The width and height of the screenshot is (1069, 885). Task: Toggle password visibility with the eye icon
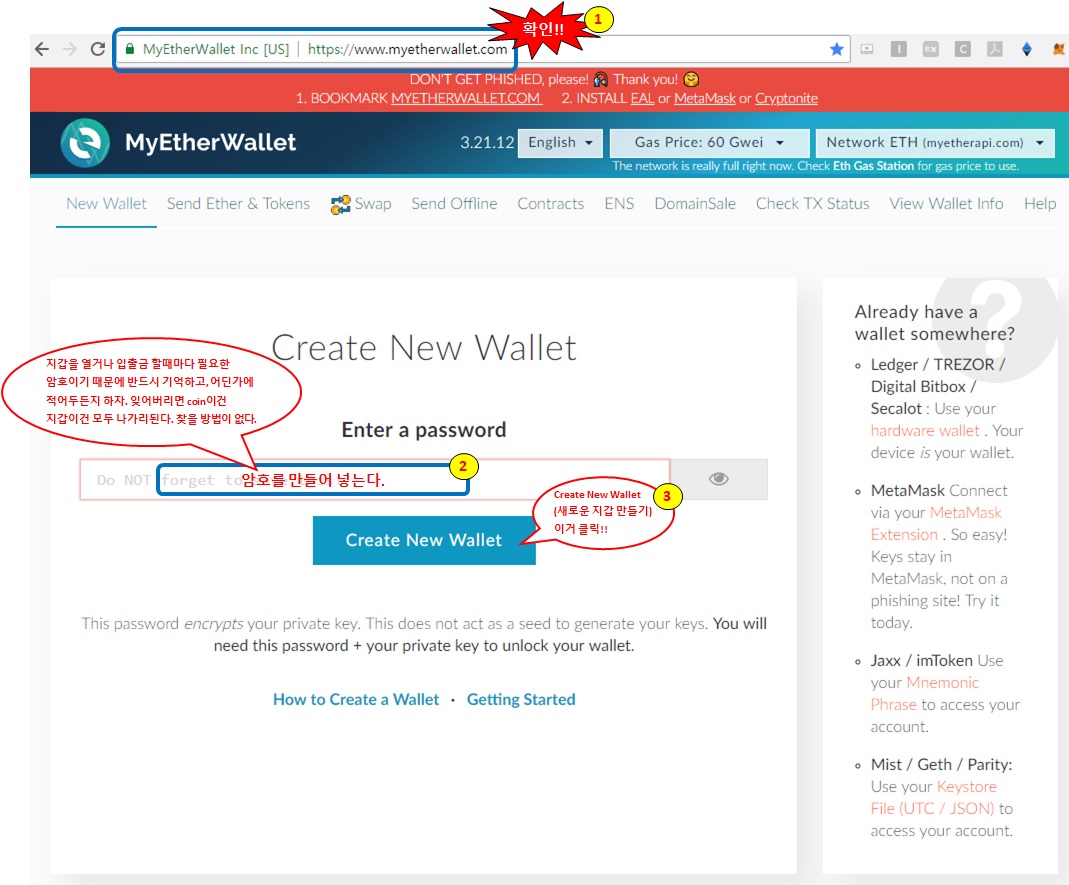pos(719,479)
